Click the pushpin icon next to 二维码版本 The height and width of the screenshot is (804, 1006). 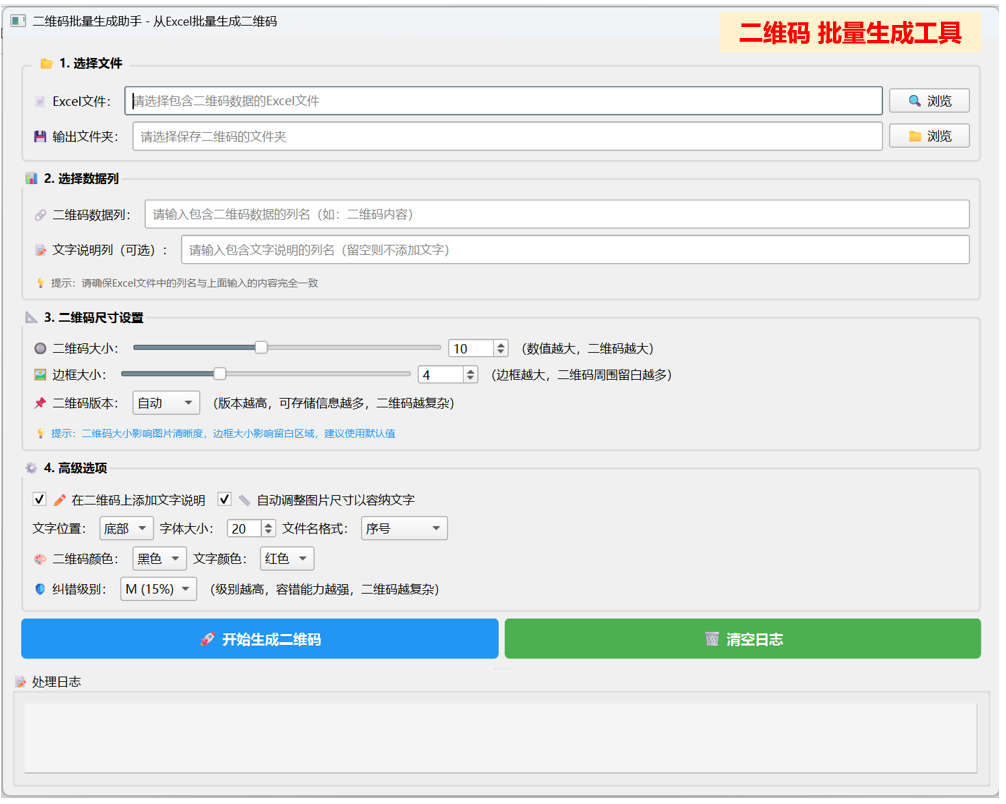[x=40, y=403]
